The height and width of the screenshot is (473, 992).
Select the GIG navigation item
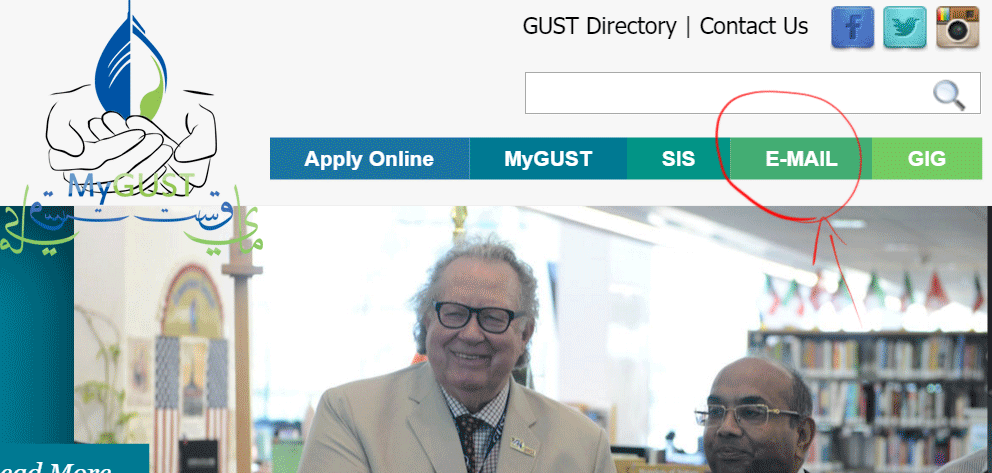pos(927,159)
